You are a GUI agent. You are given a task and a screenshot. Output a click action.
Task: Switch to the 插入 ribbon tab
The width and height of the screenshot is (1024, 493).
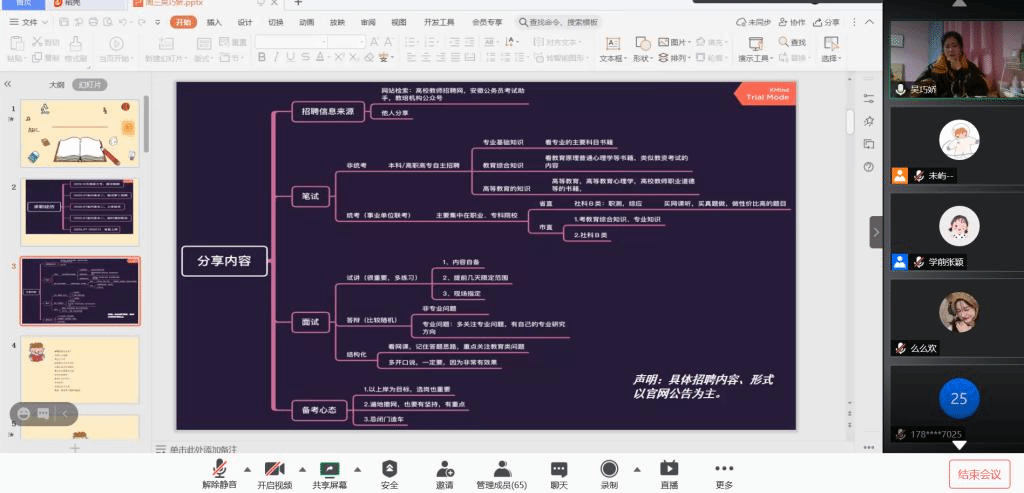(214, 21)
